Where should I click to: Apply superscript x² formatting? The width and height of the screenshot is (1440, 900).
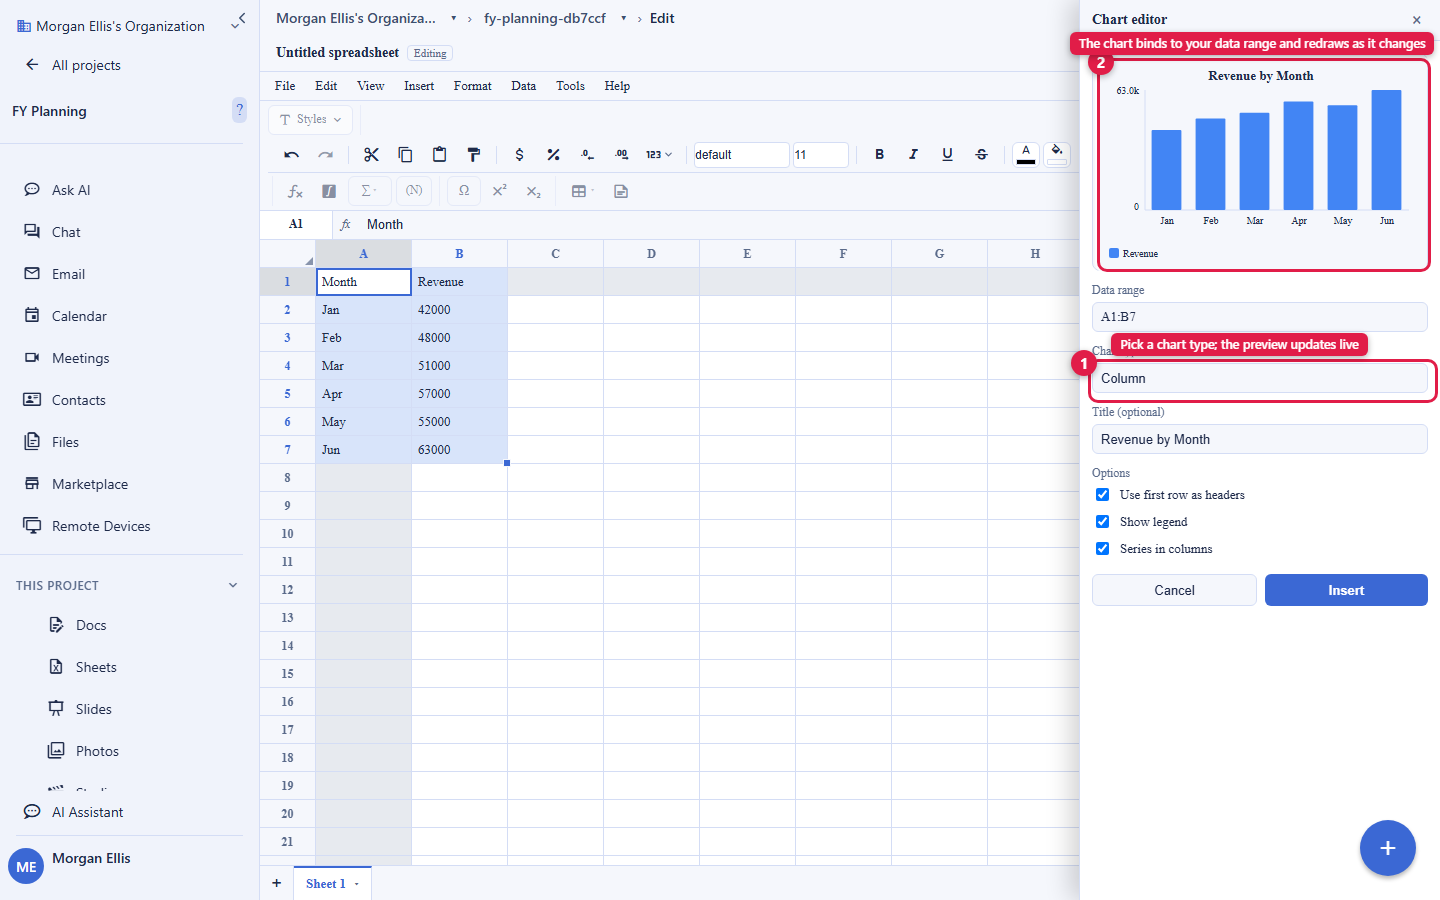(499, 191)
